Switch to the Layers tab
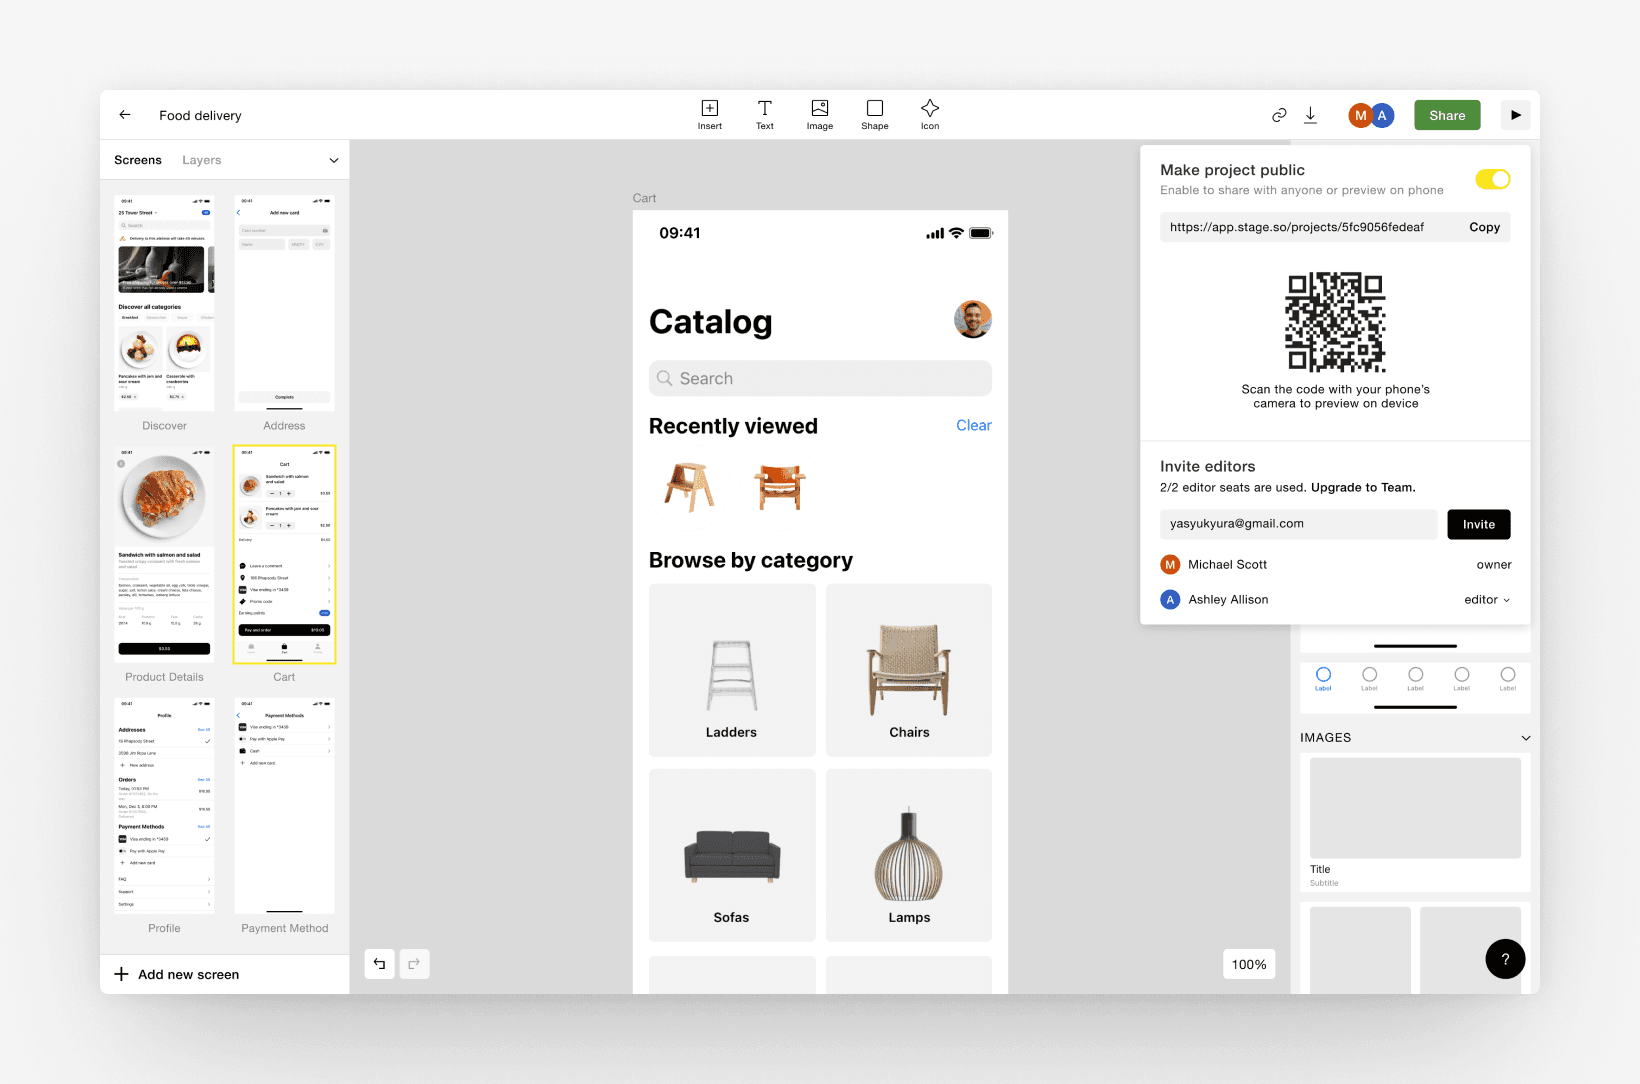The image size is (1640, 1084). click(x=202, y=160)
